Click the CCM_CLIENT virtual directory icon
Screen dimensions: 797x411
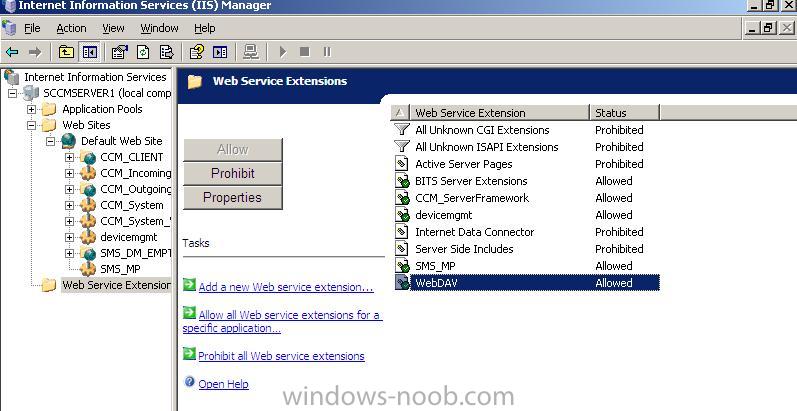point(88,157)
